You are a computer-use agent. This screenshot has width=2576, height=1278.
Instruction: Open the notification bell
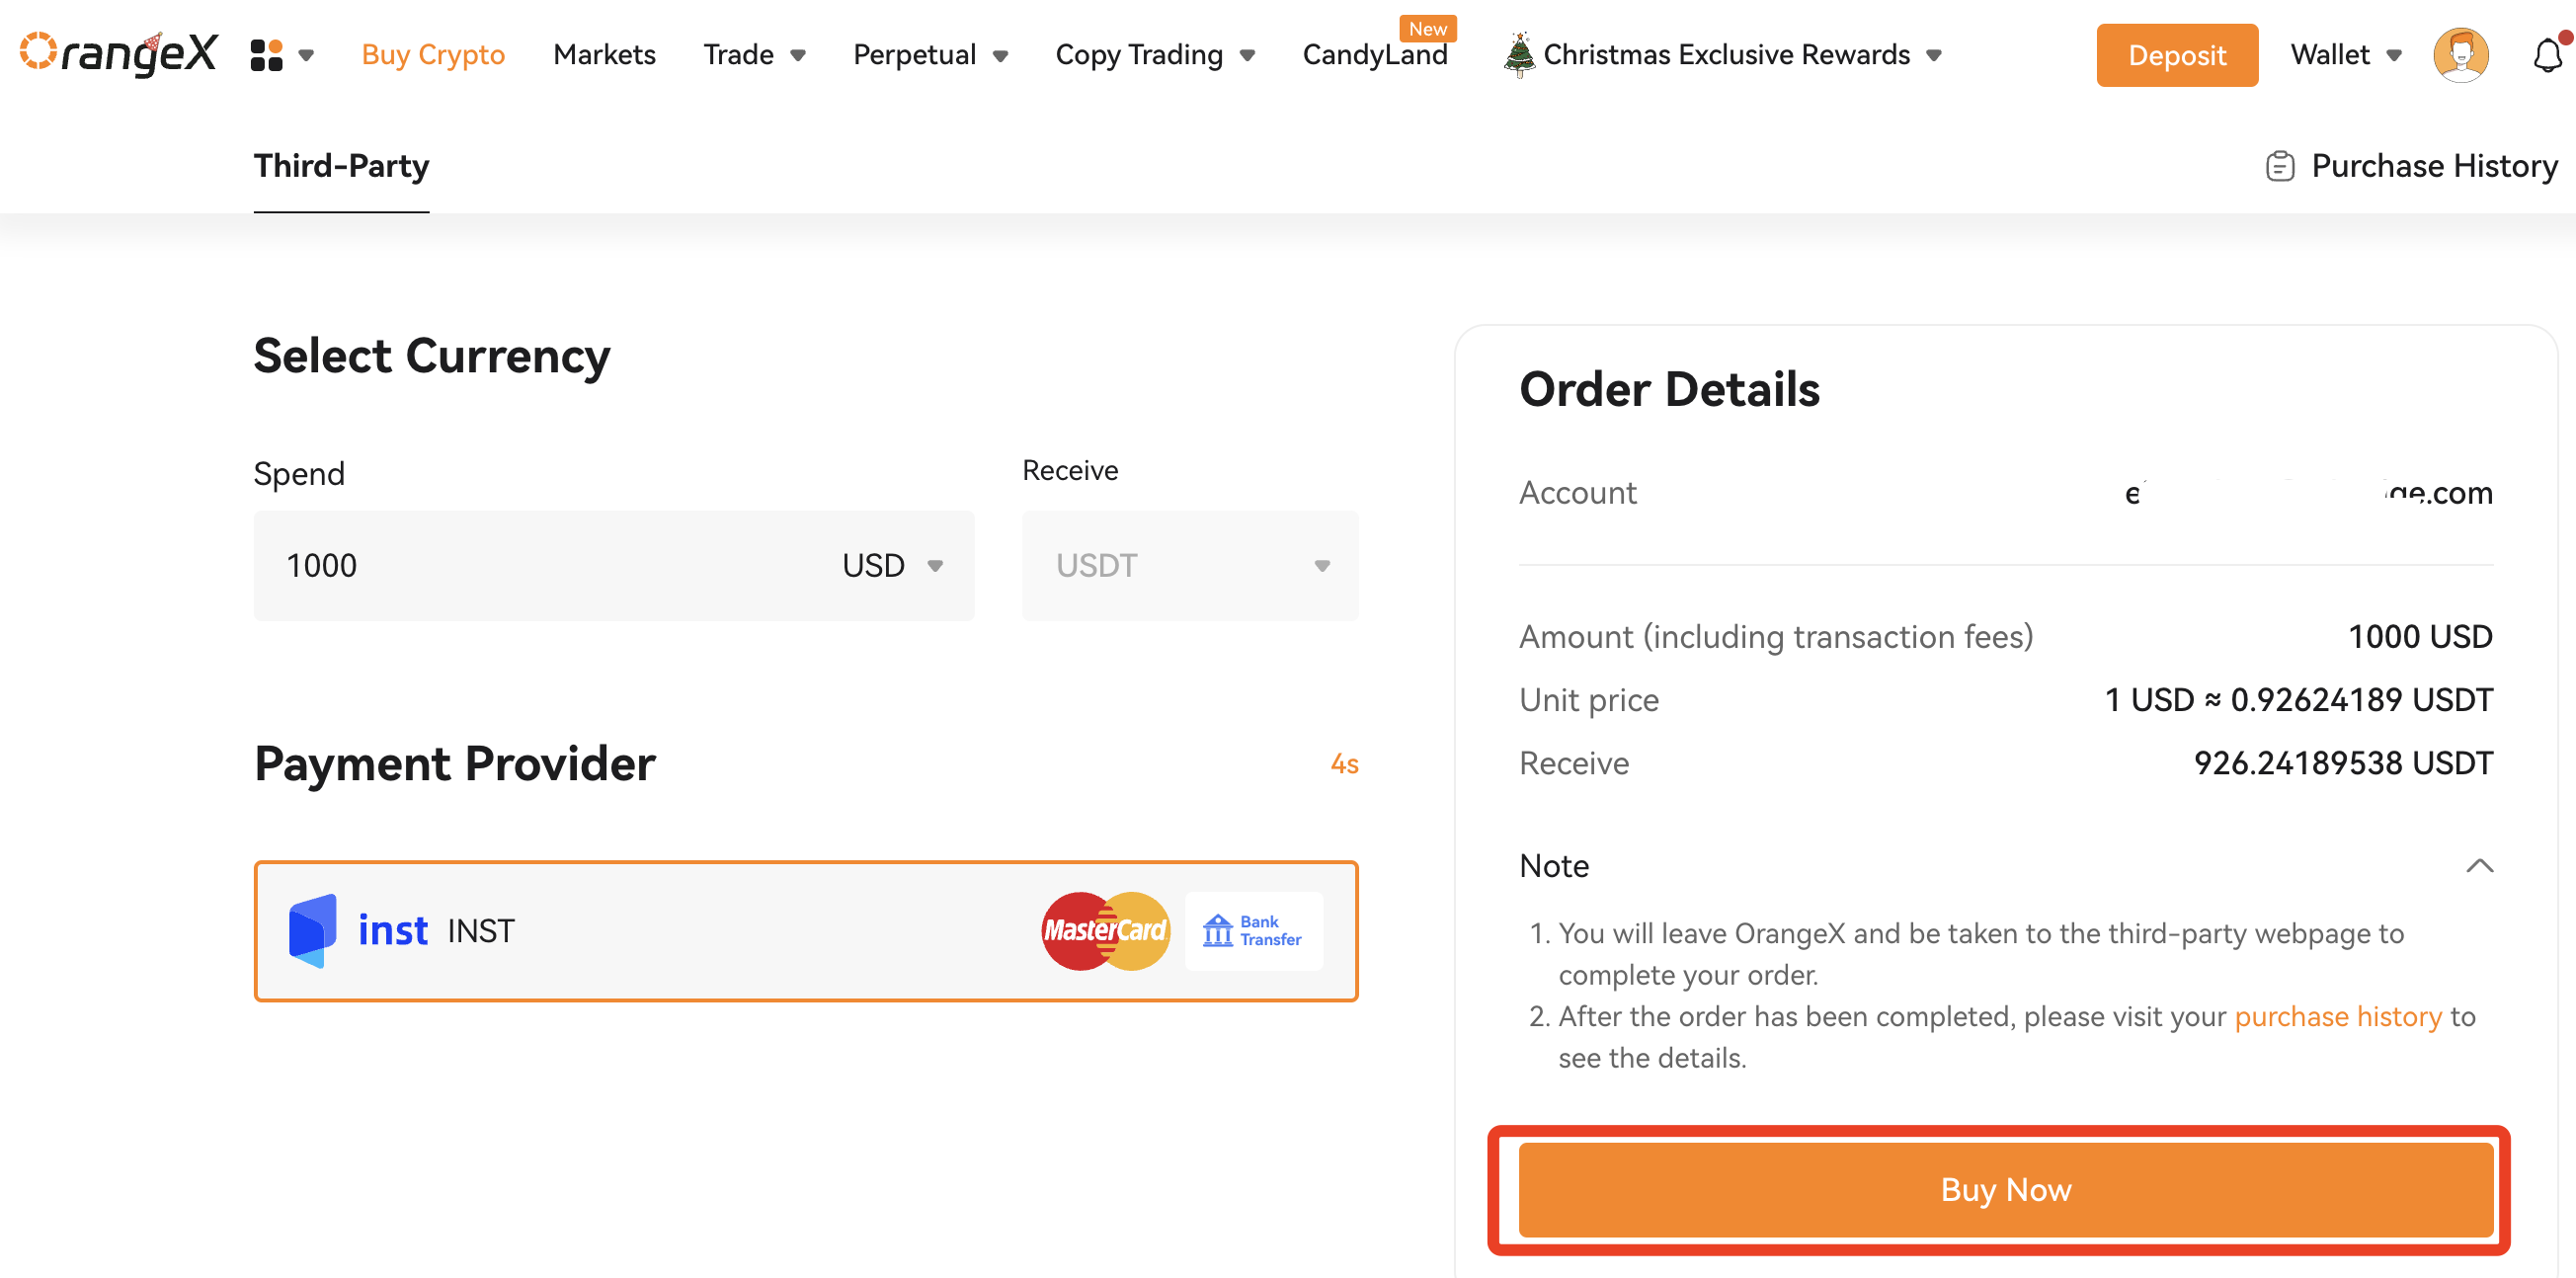[x=2548, y=55]
